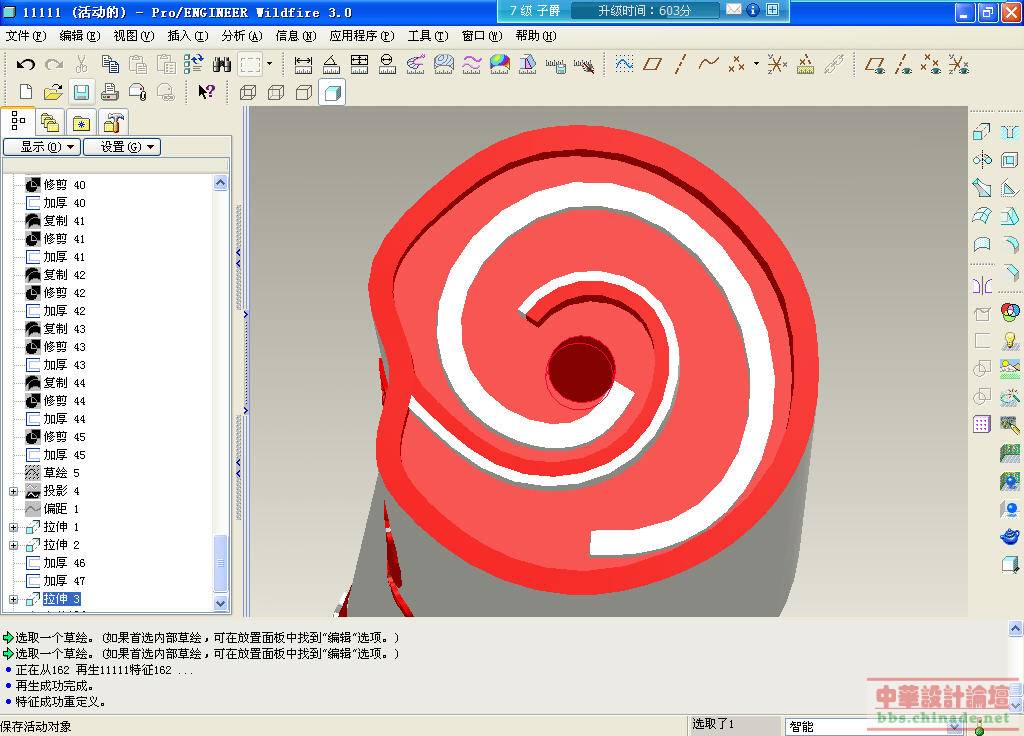Open the selection box dropdown arrow
Viewport: 1024px width, 736px height.
tap(269, 64)
